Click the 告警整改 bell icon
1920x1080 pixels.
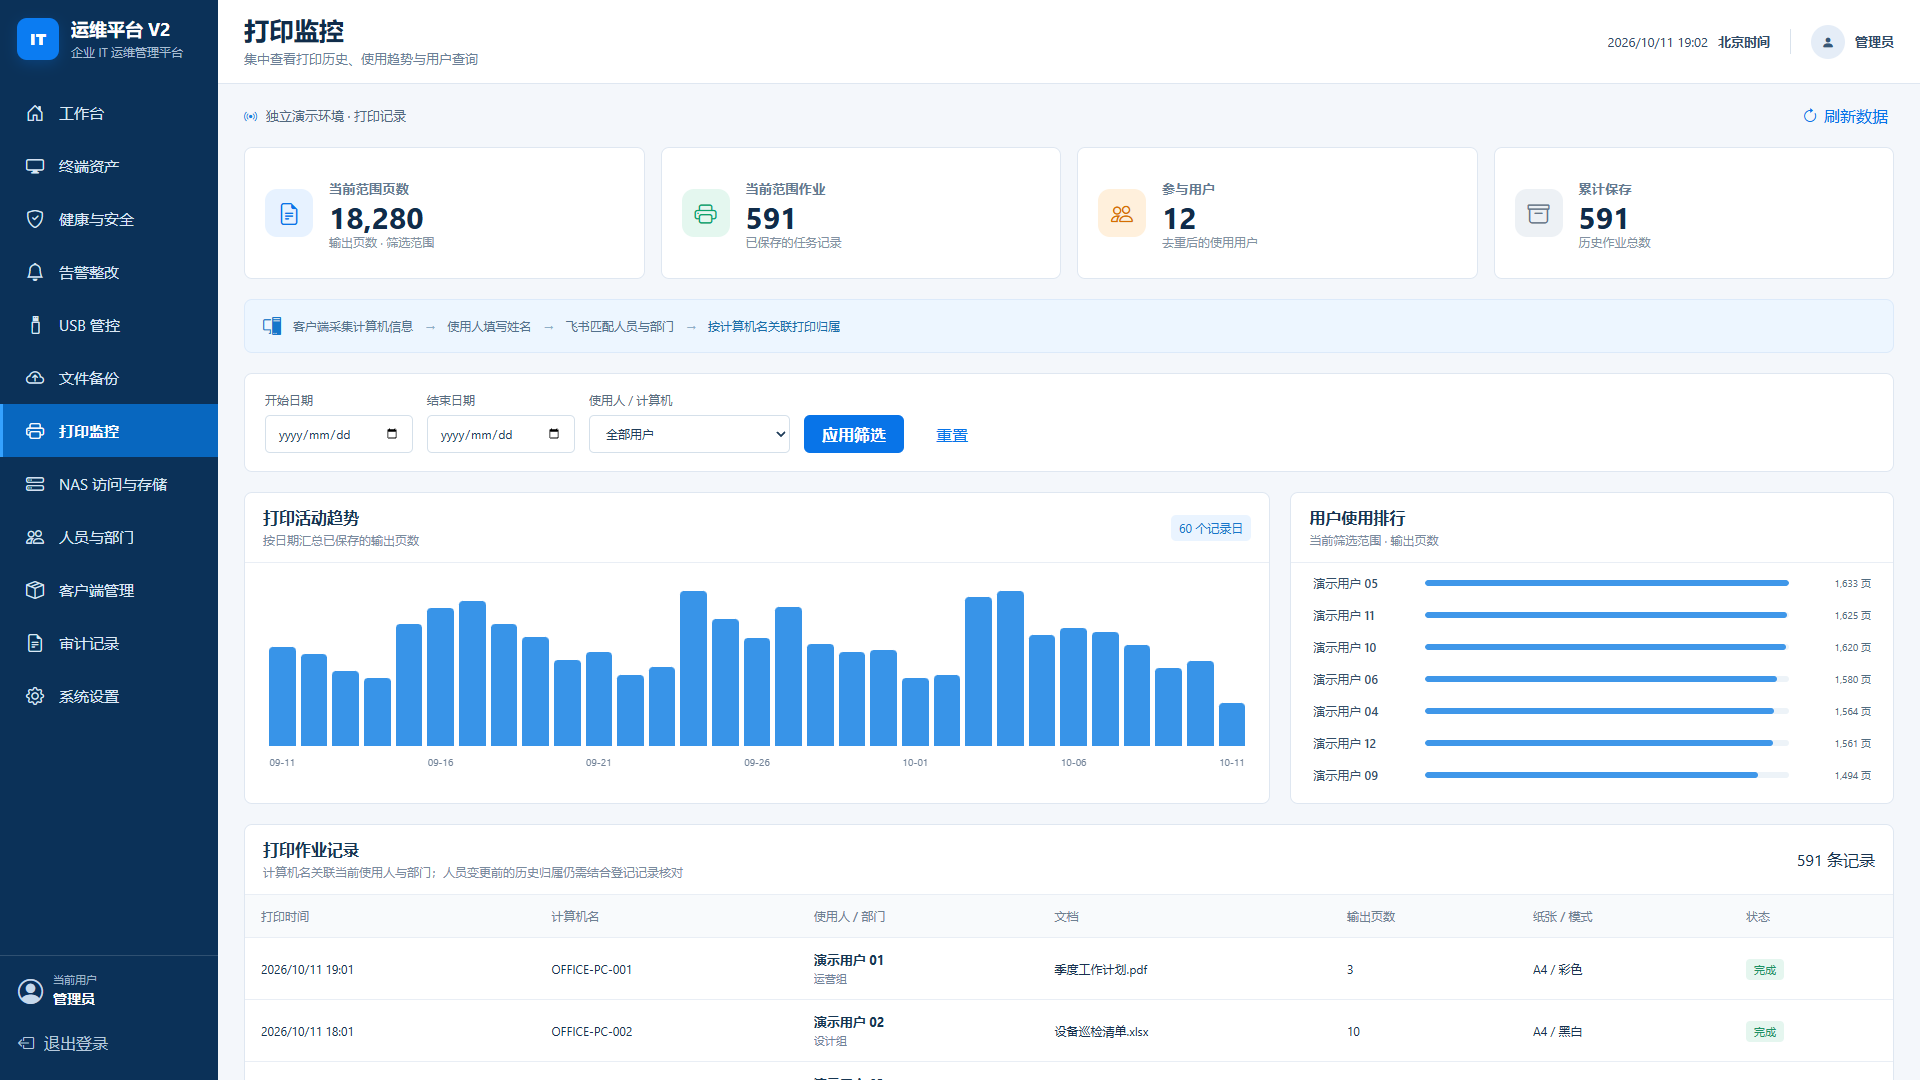point(35,272)
